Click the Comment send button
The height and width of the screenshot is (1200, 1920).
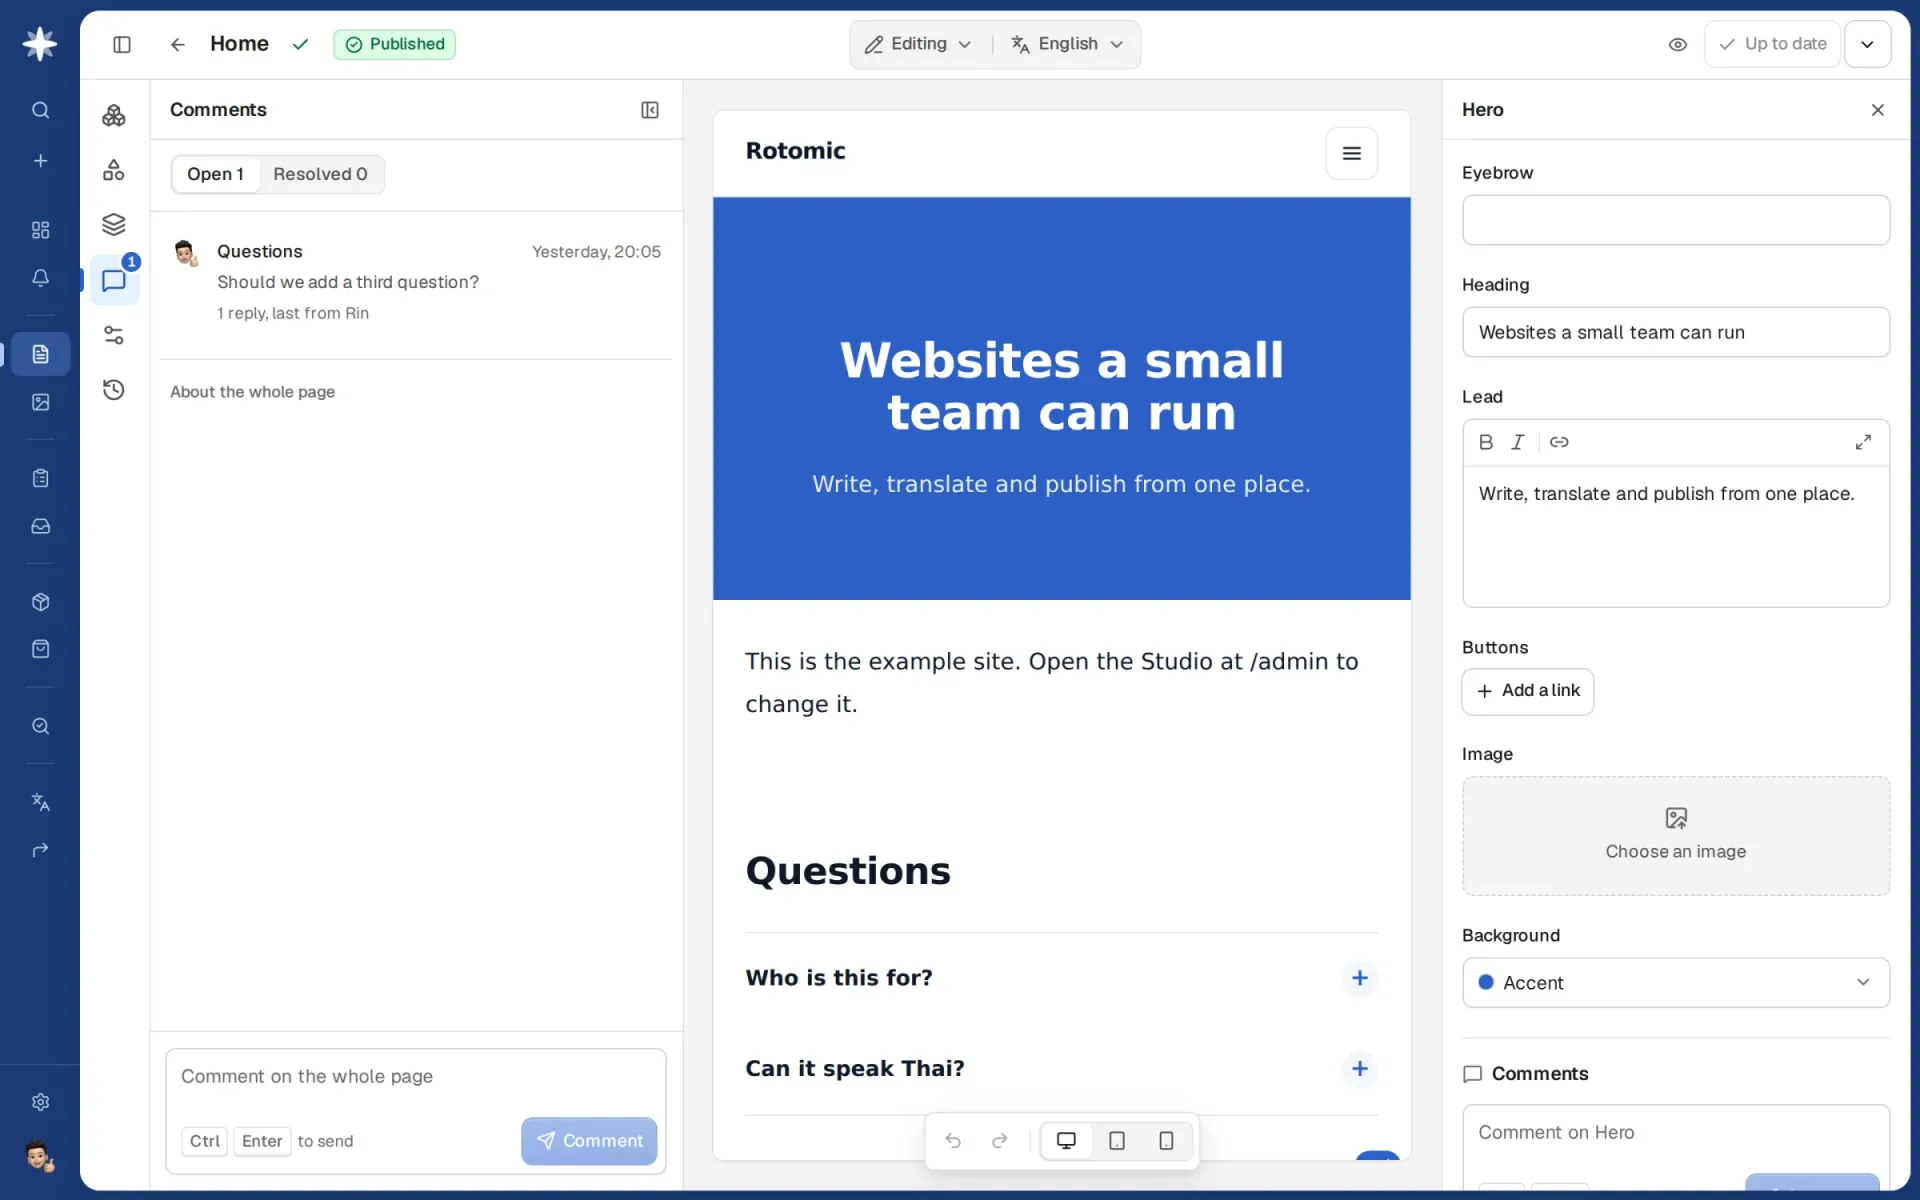tap(589, 1141)
